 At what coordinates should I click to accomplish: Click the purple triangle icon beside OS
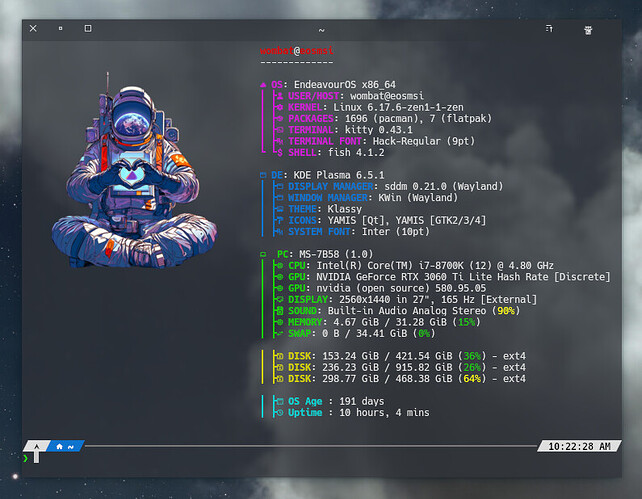(x=263, y=85)
